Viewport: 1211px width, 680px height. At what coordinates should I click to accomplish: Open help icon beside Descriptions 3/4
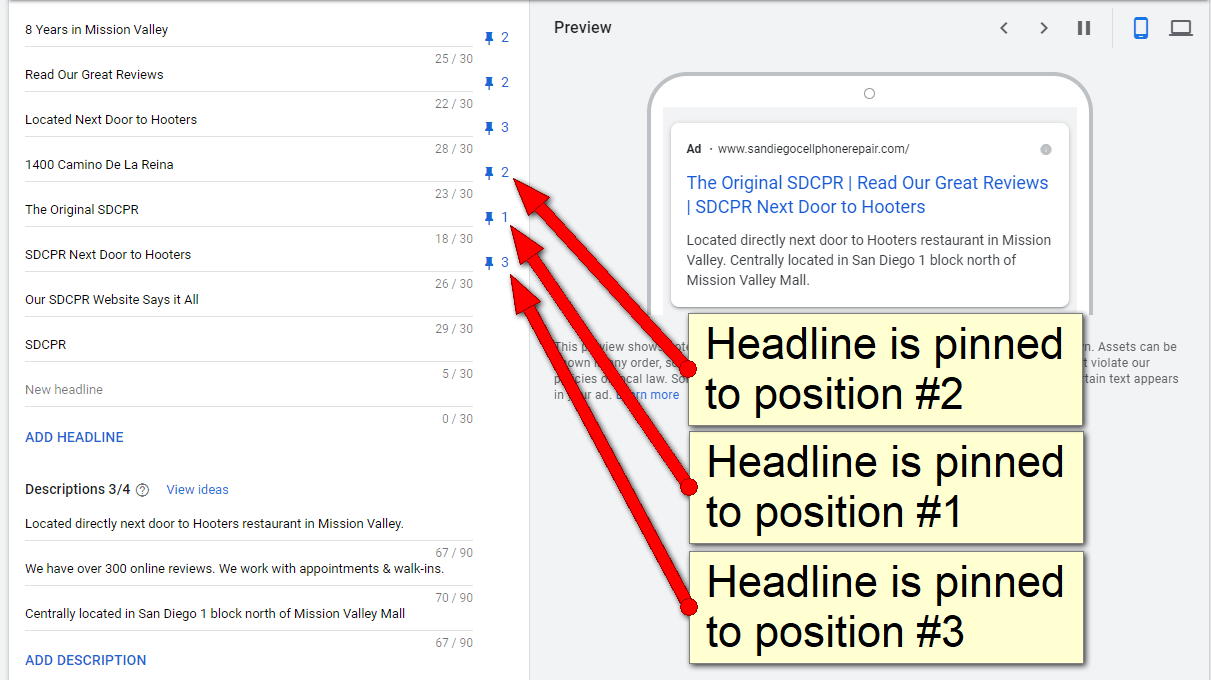point(142,490)
